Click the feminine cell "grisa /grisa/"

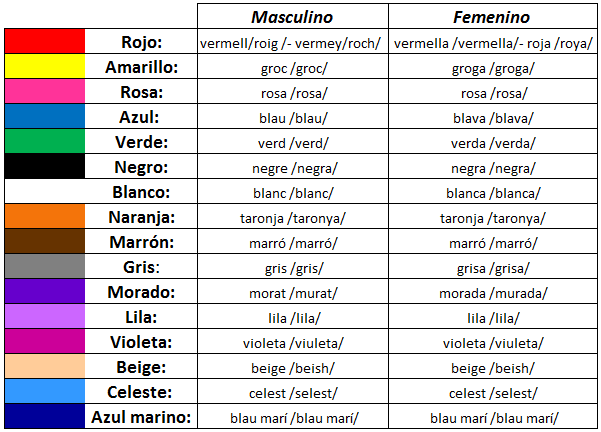point(490,268)
